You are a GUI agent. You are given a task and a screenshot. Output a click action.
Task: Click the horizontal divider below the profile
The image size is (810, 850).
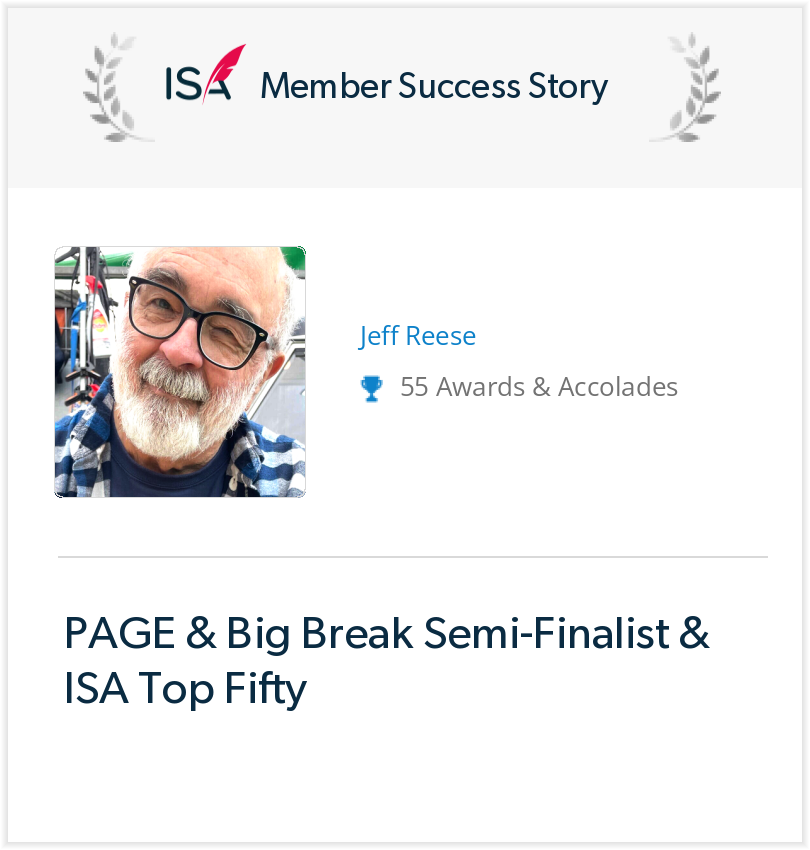pyautogui.click(x=413, y=557)
